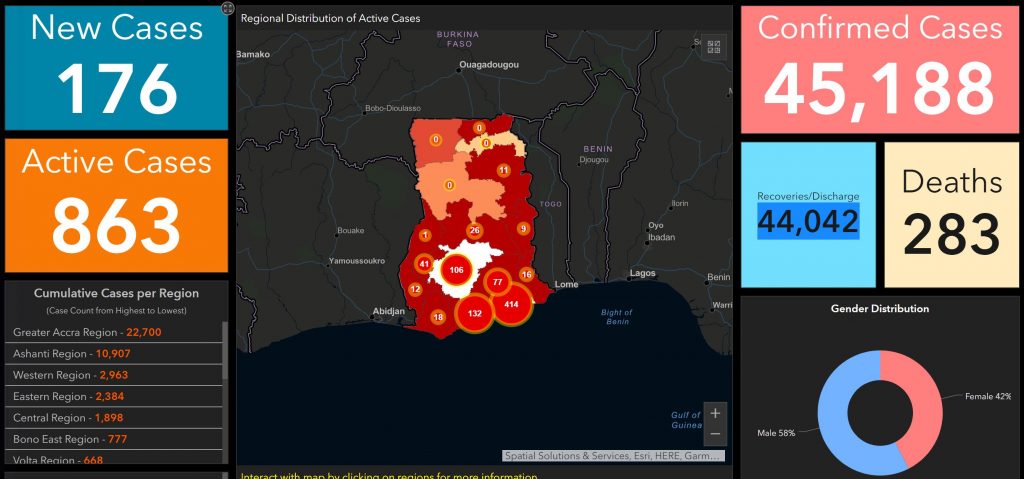Open the basemap gallery grid icon
Viewport: 1024px width, 479px height.
pos(714,46)
